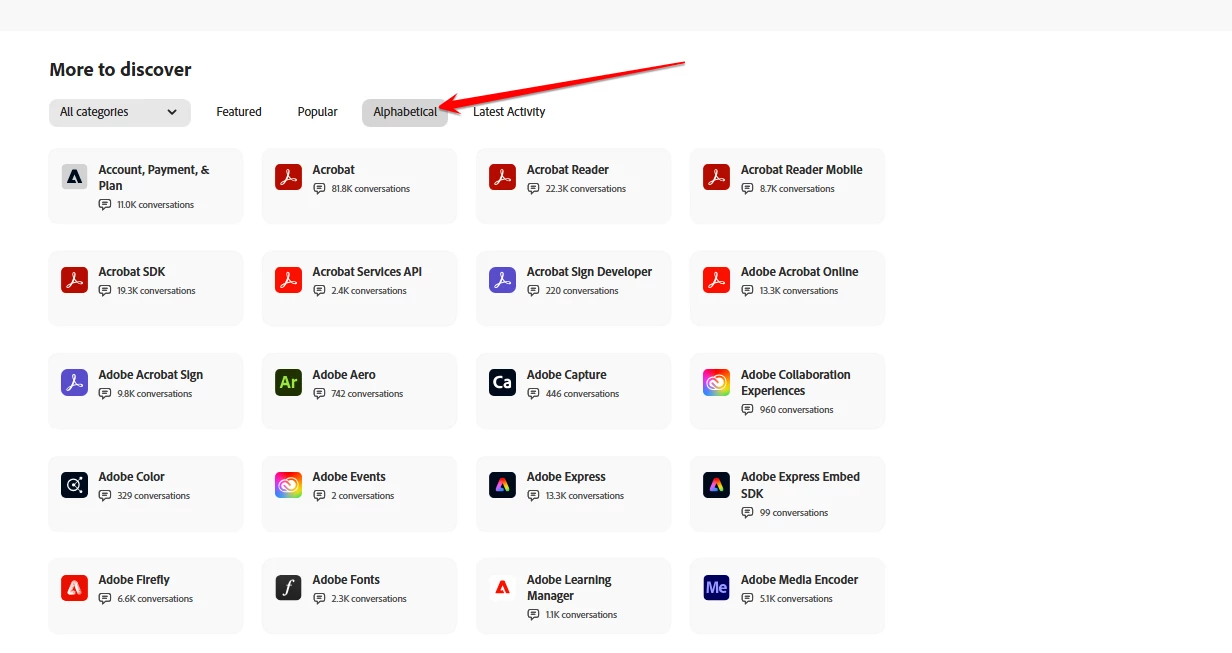Open the Adobe Firefly title link
The height and width of the screenshot is (653, 1232).
[134, 580]
